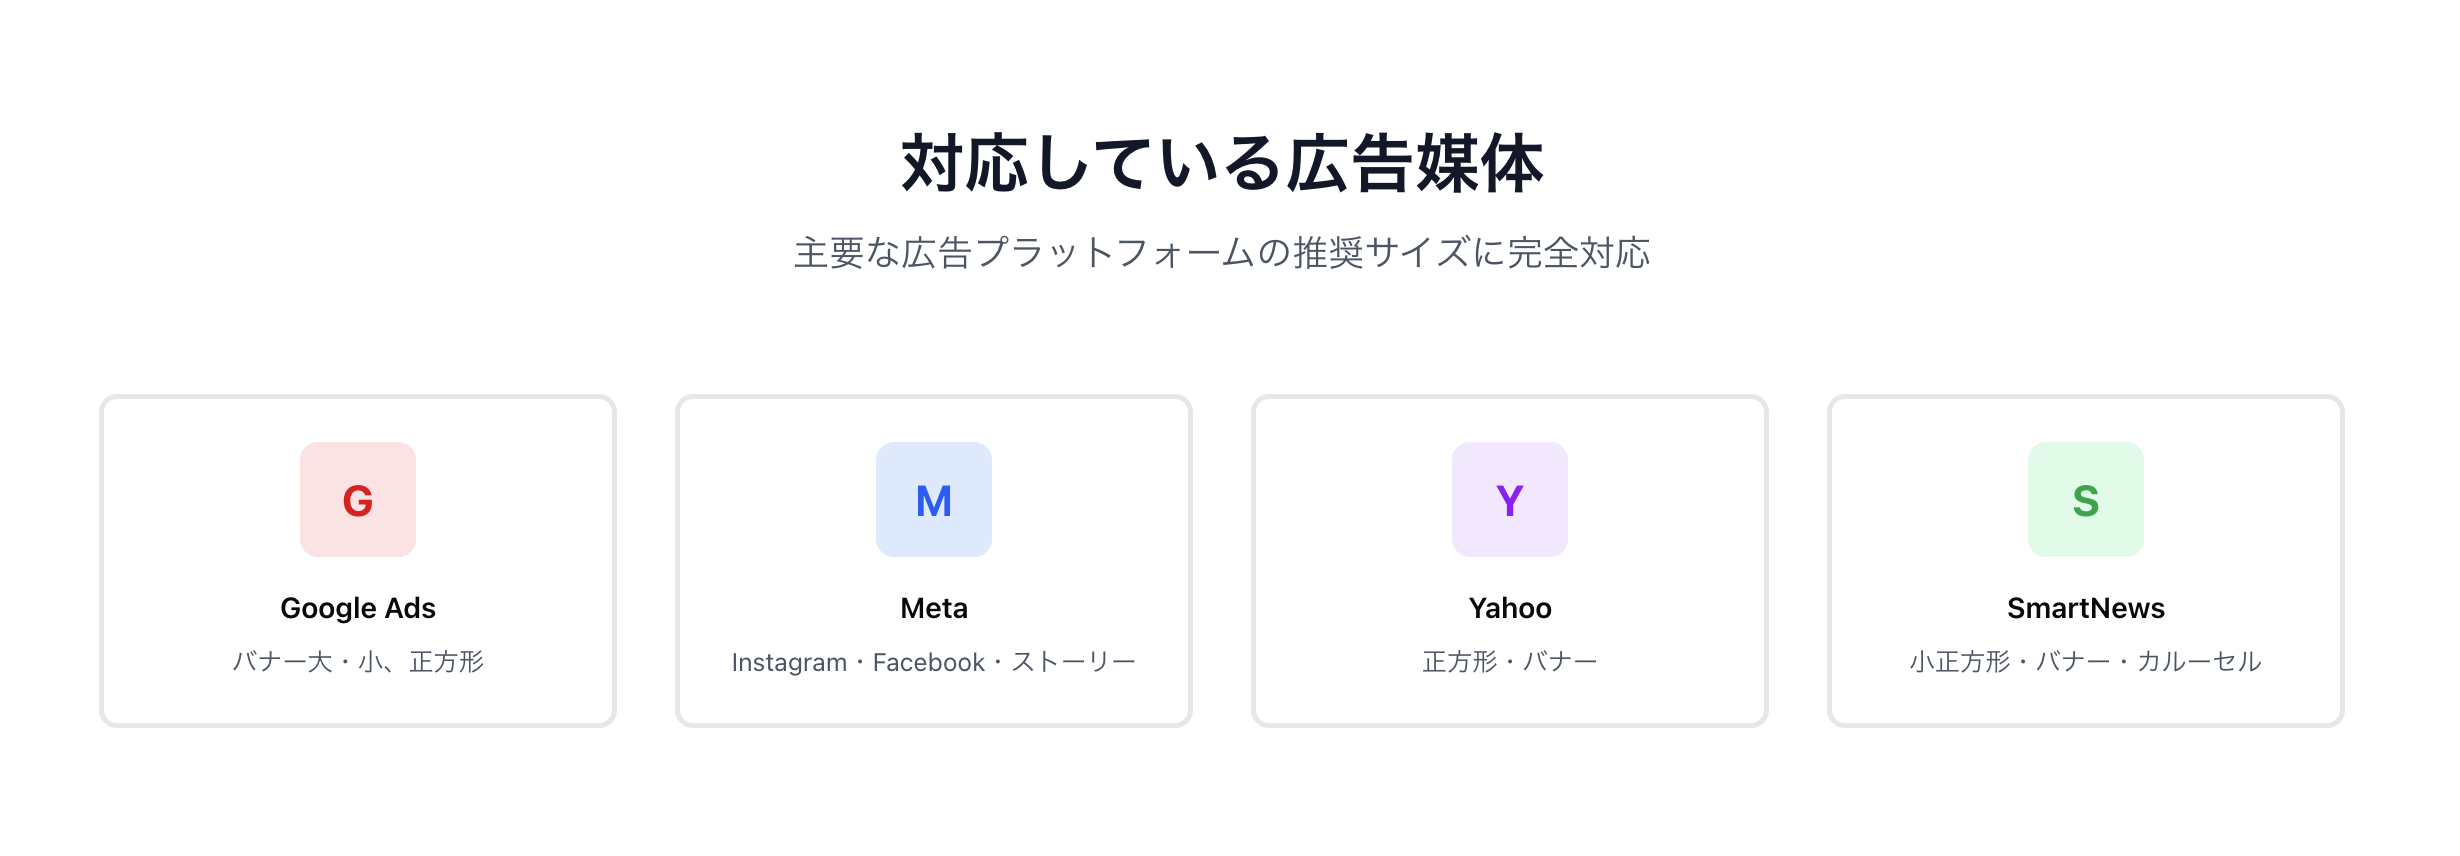Click the 正方形・バナー description under Yahoo
This screenshot has width=2460, height=856.
click(1510, 662)
